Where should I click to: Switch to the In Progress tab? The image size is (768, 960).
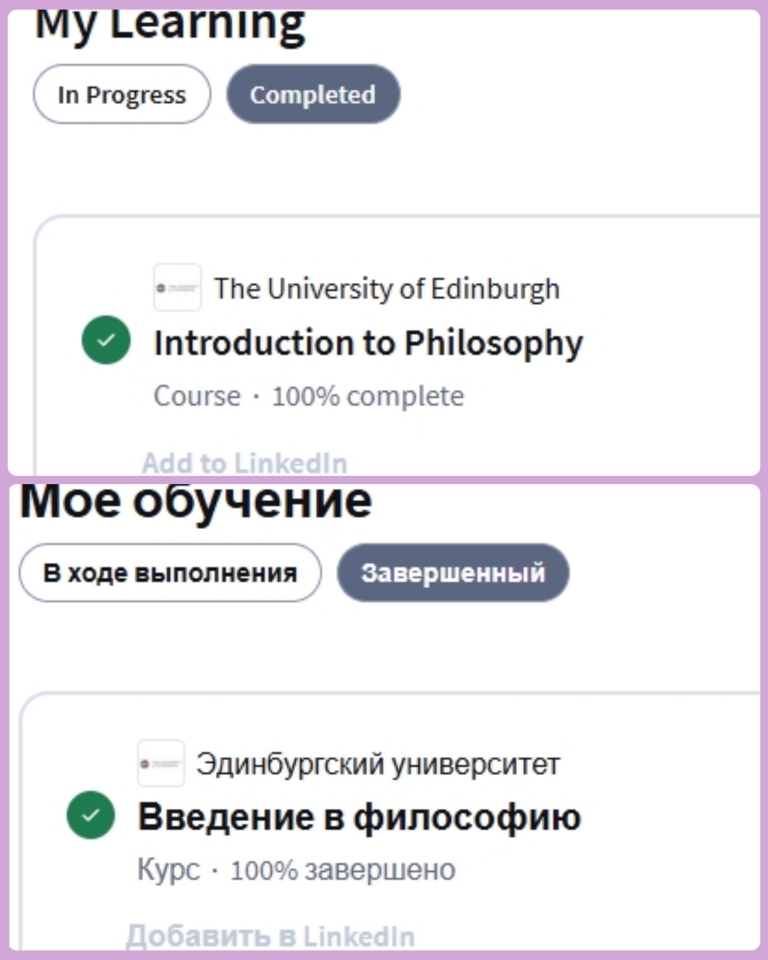click(122, 95)
